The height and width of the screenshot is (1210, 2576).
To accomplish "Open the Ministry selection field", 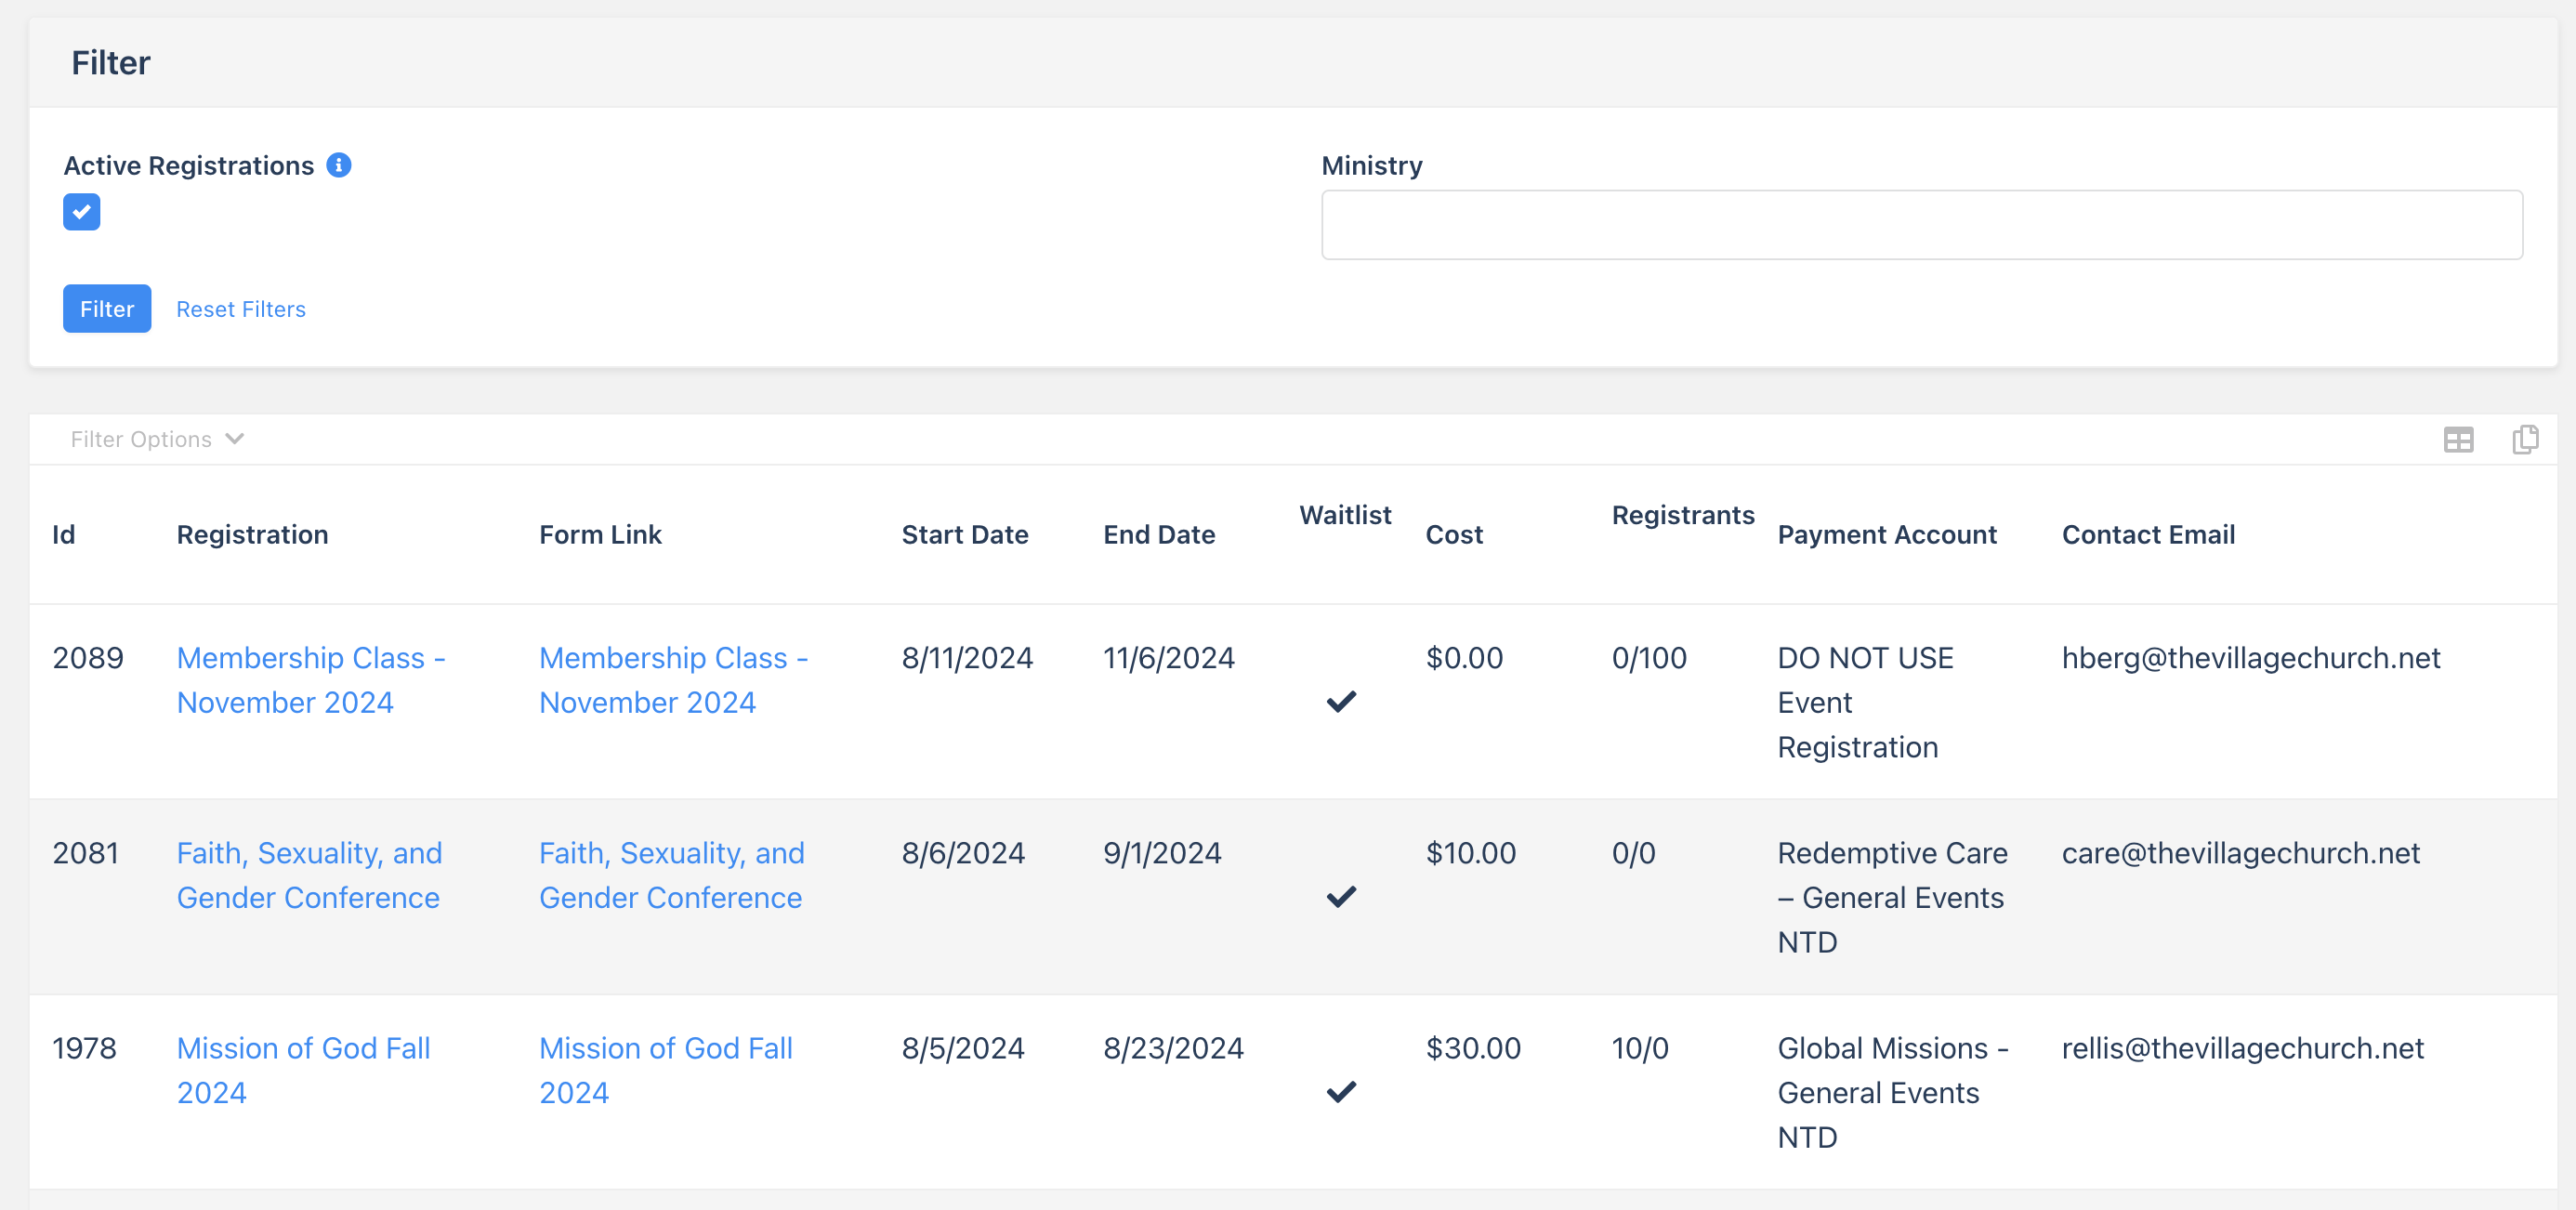I will [1921, 225].
